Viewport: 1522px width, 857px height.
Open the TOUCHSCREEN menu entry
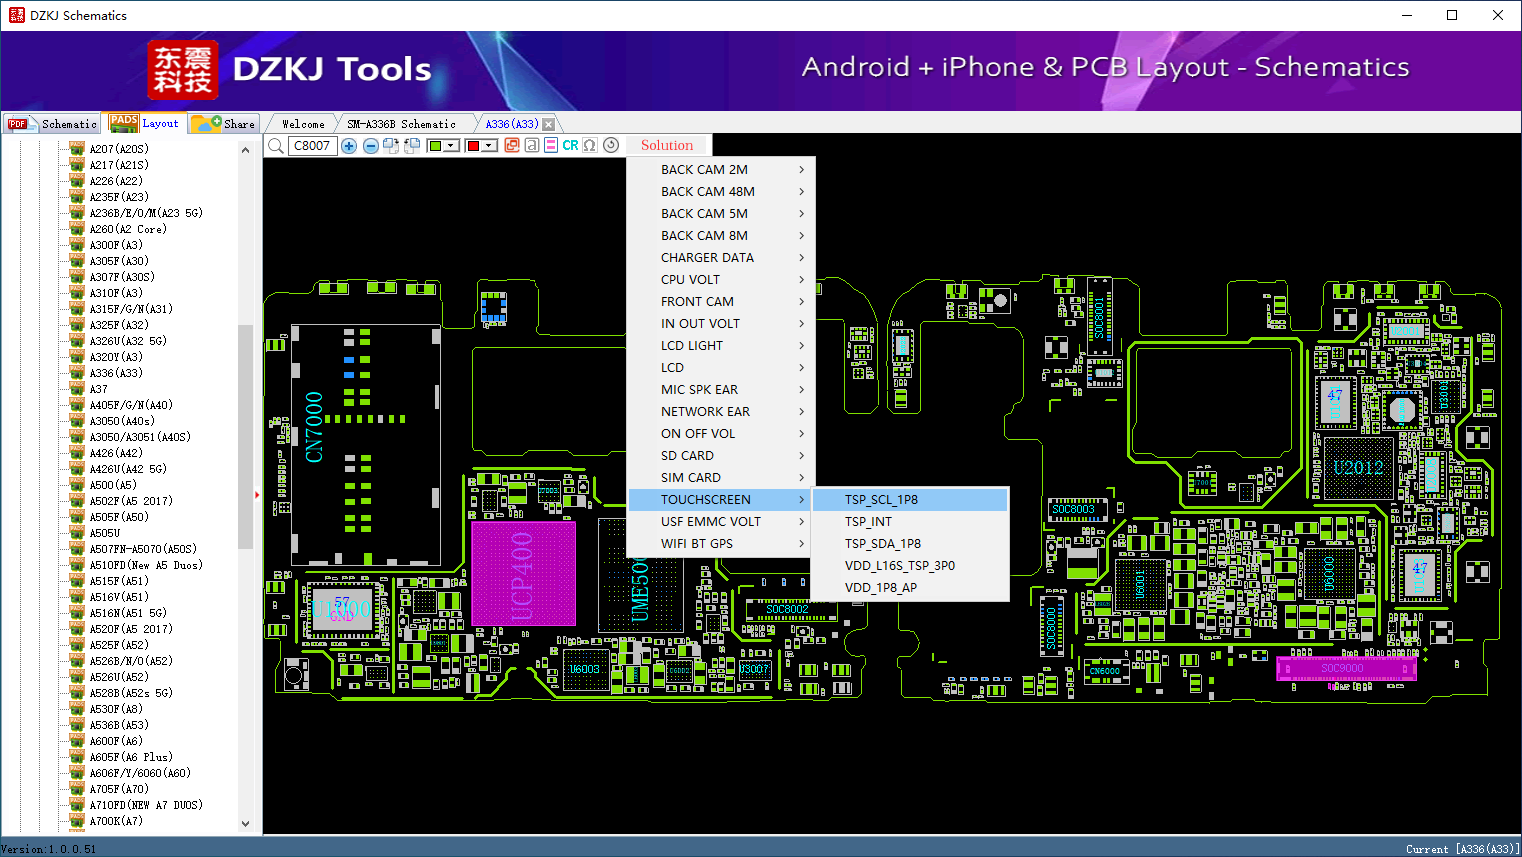tap(721, 500)
